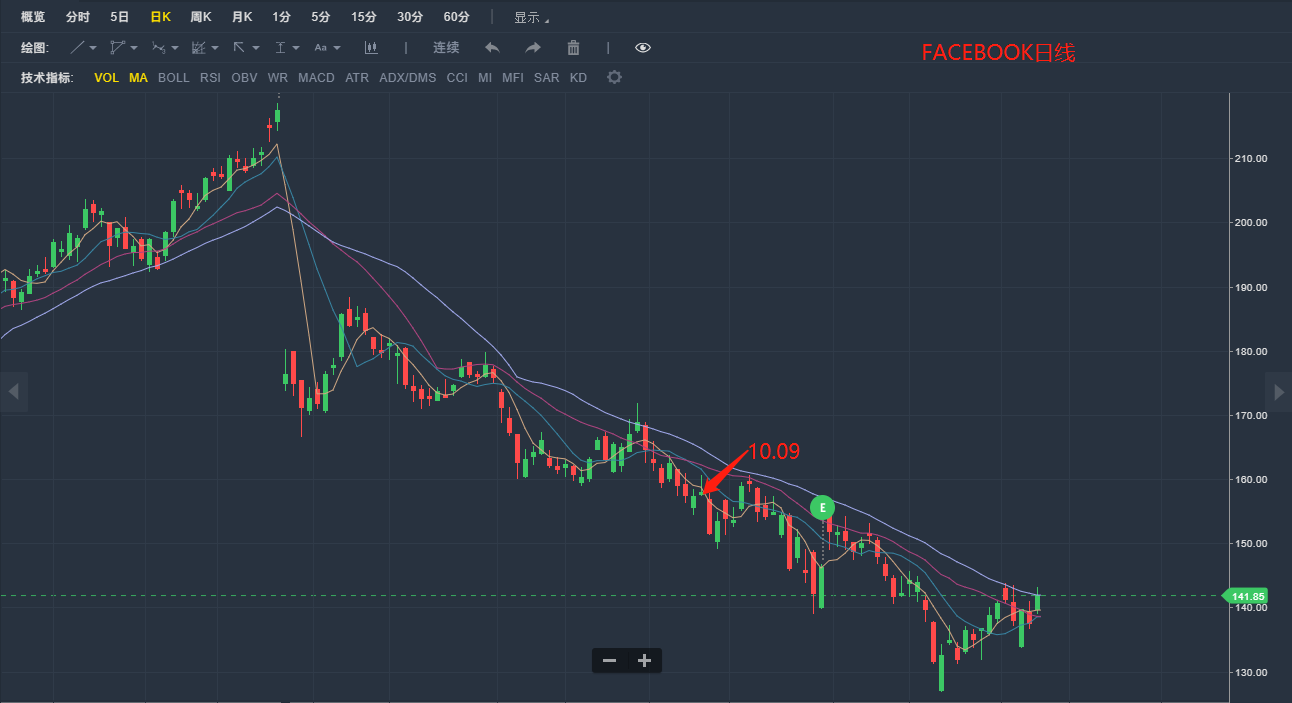This screenshot has width=1292, height=703.
Task: Select the Fibonacci grid drawing tool
Action: tap(199, 48)
